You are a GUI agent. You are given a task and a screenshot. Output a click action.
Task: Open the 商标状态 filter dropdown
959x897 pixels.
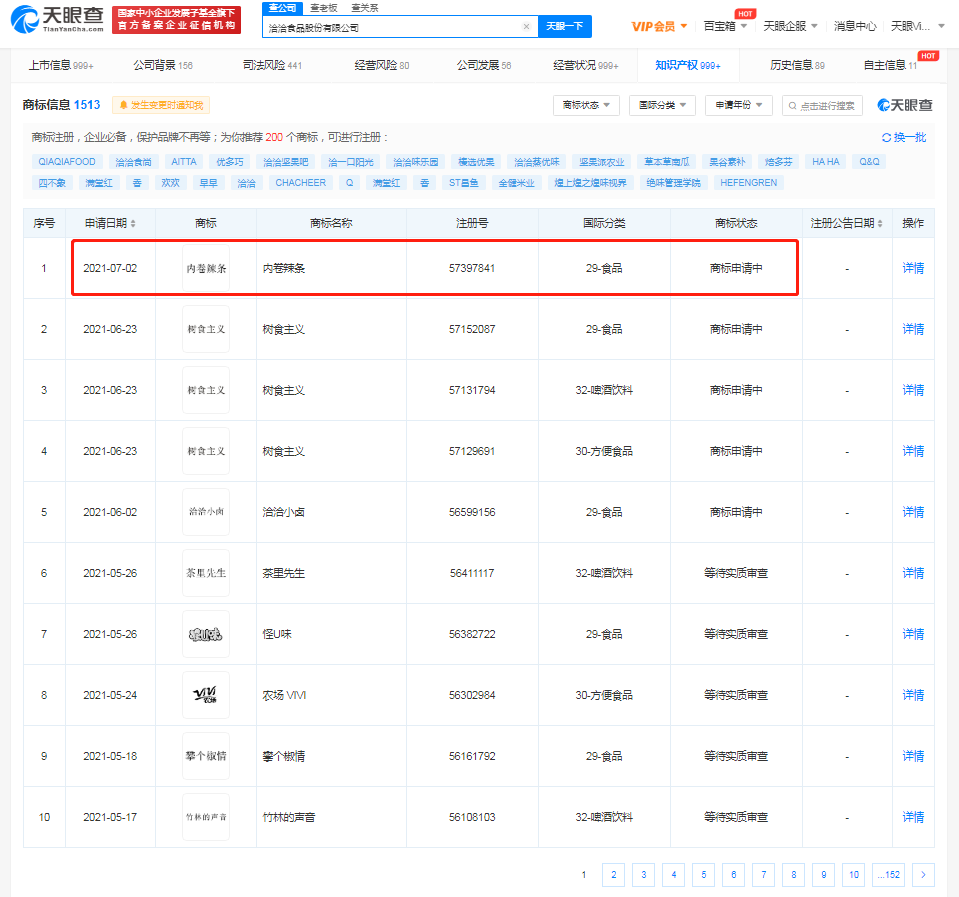(586, 105)
